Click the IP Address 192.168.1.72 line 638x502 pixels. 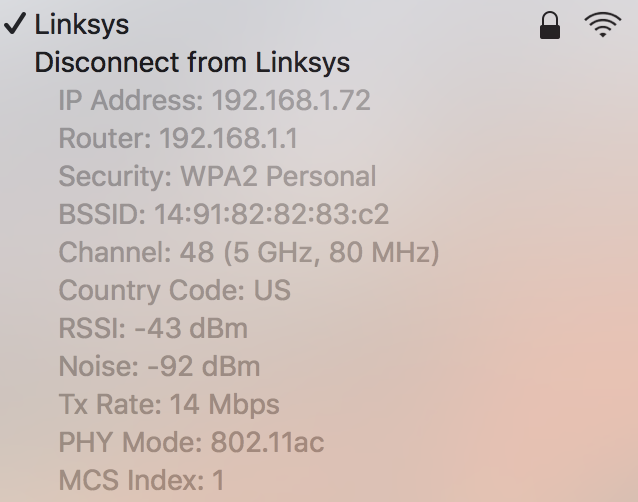(214, 100)
